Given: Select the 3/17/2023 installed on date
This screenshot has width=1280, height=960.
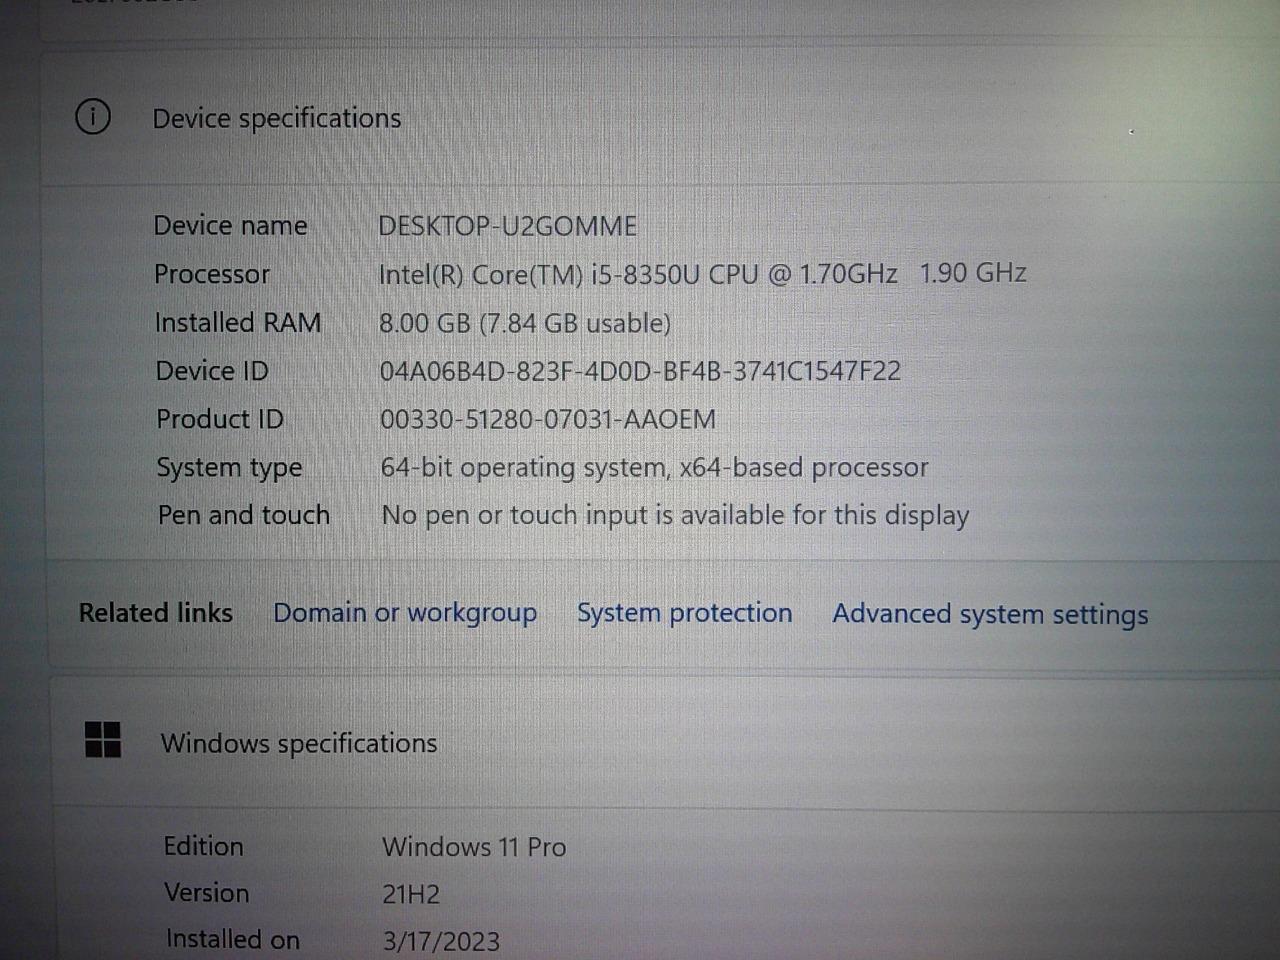Looking at the screenshot, I should pos(441,941).
